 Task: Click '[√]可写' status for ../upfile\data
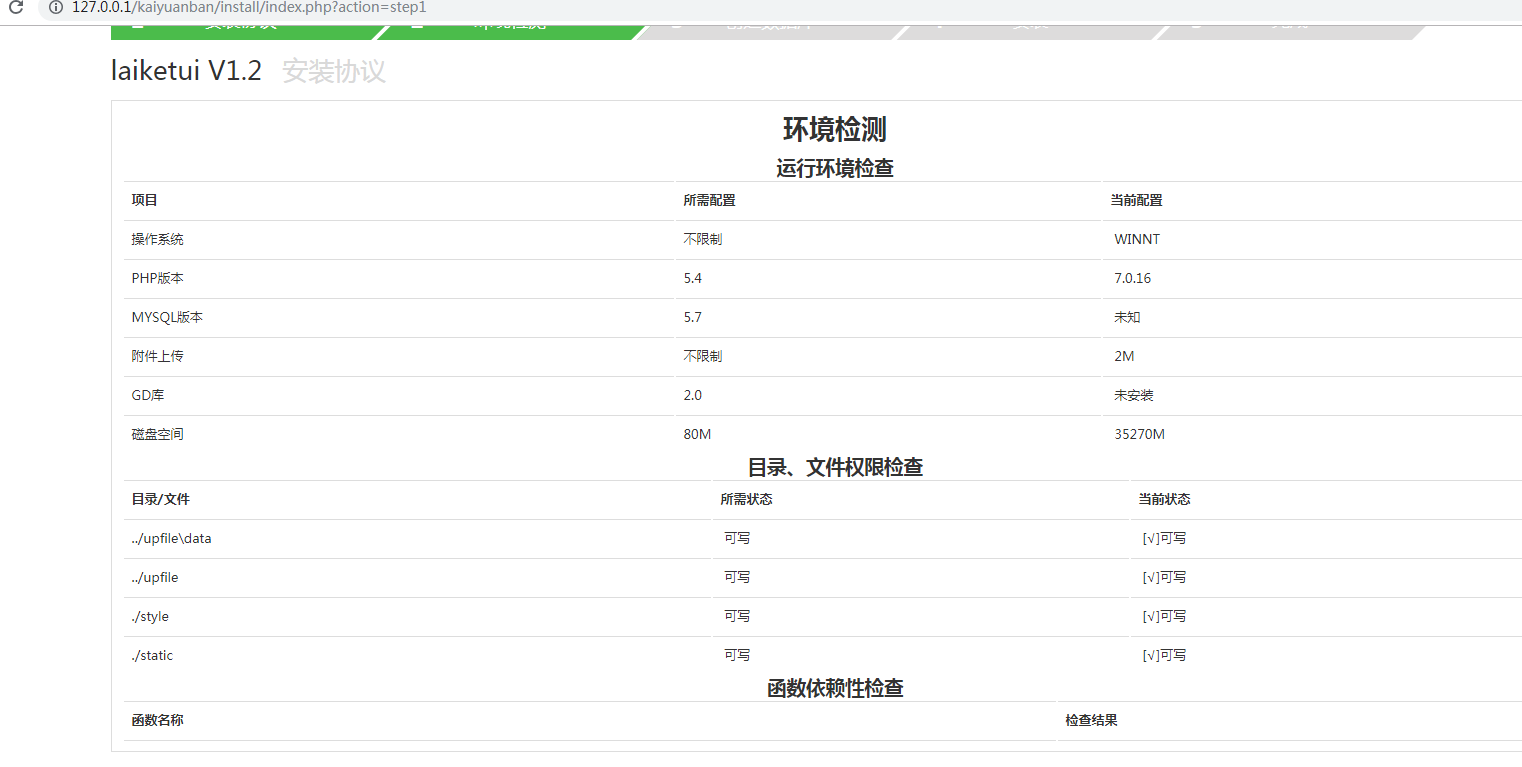click(x=1164, y=538)
